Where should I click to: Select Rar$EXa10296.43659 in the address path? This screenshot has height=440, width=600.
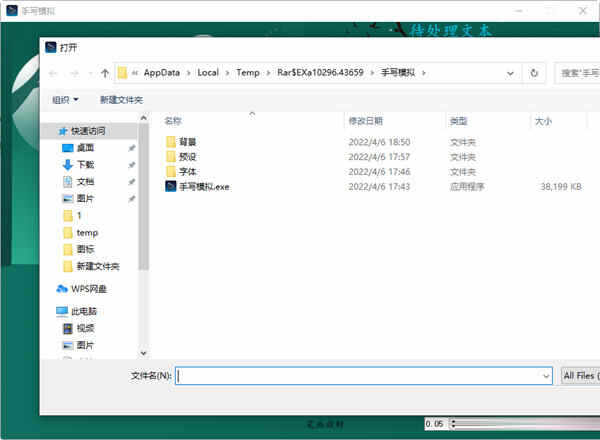pos(320,73)
